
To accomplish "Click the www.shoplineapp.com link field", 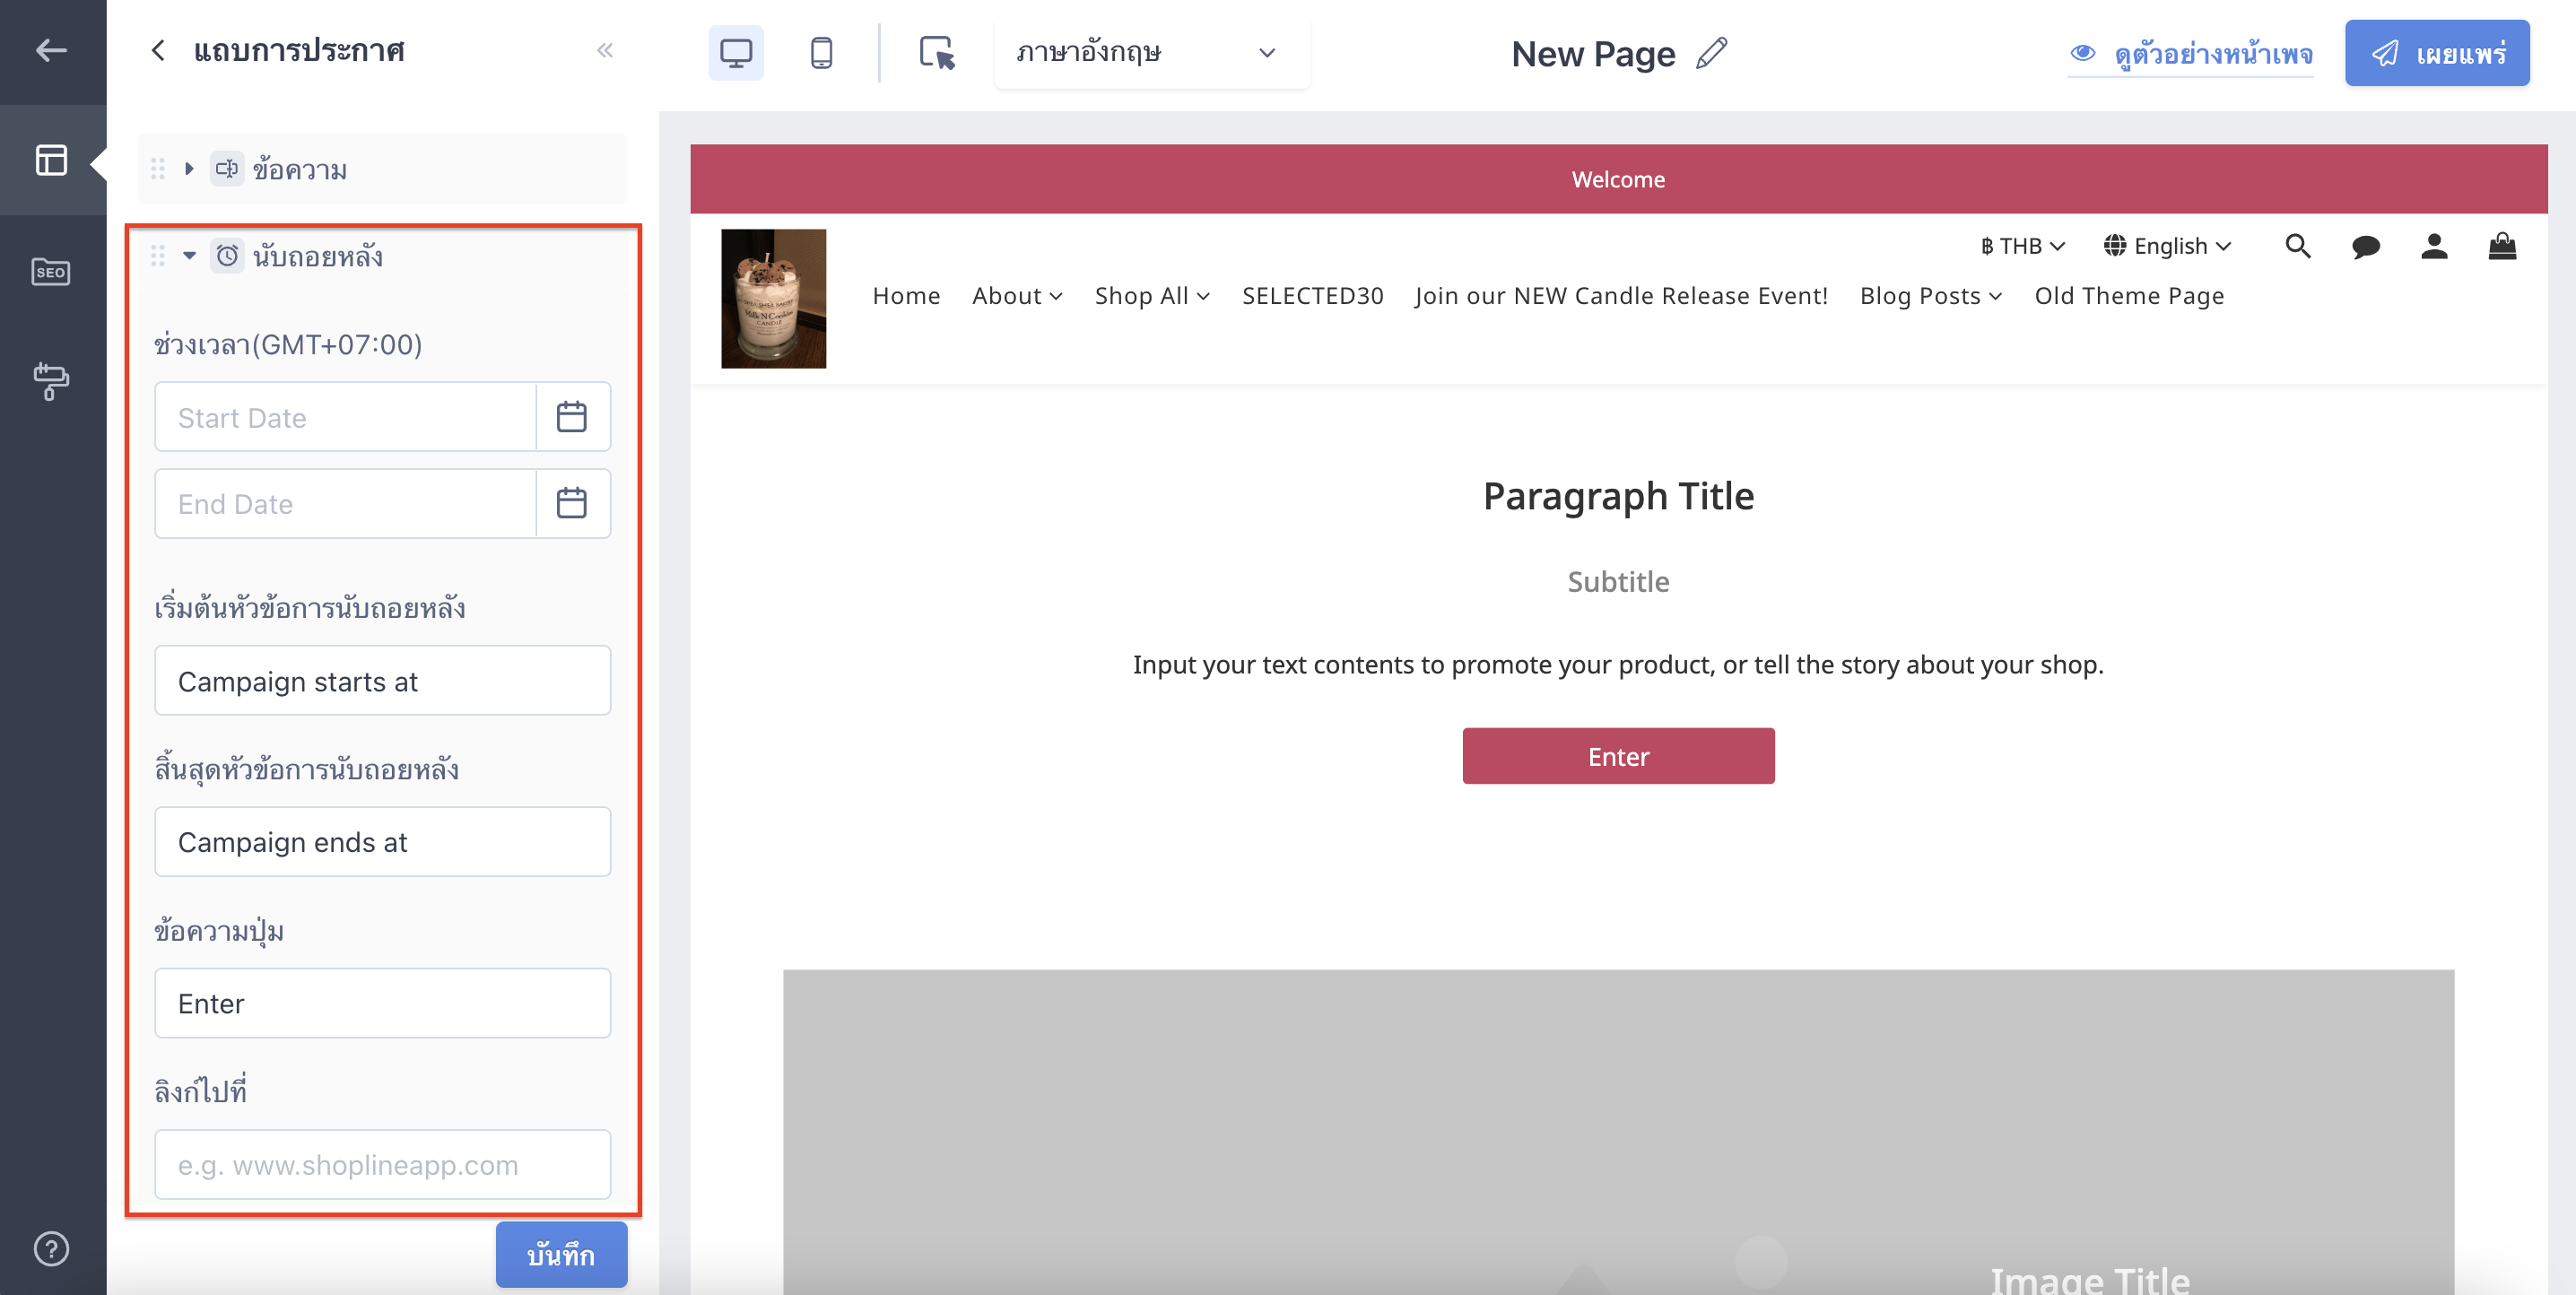I will tap(383, 1164).
